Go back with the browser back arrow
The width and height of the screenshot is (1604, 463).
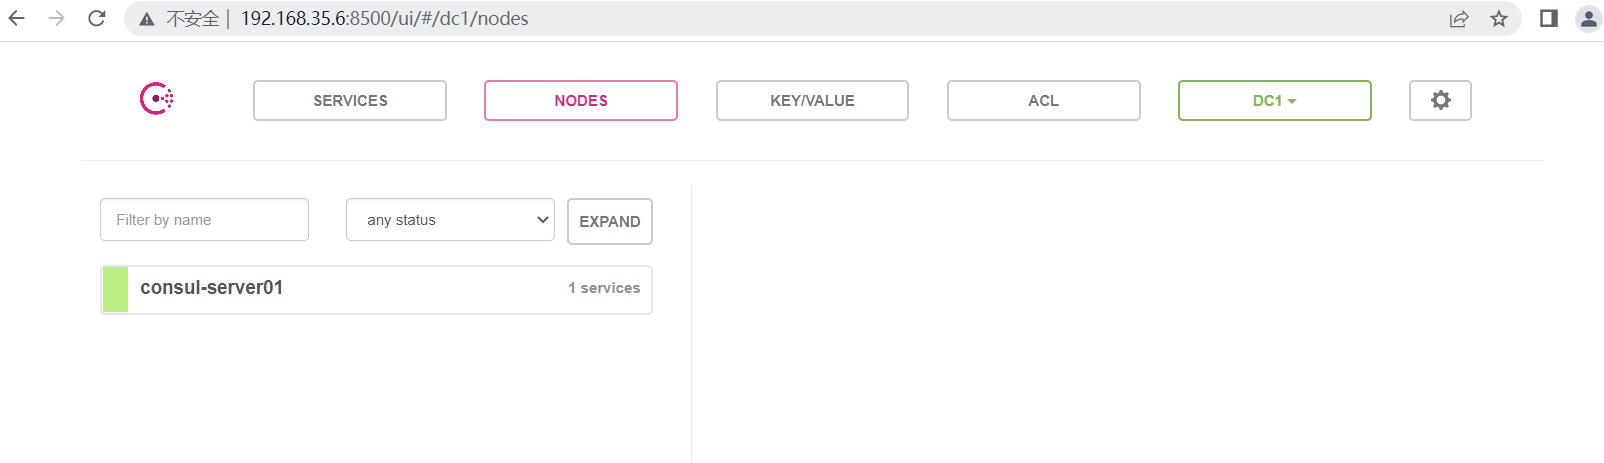[17, 18]
